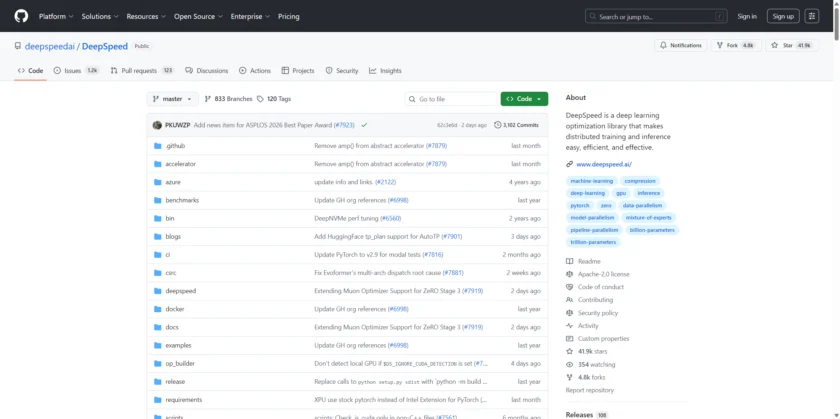Screen dimensions: 840x419
Task: Click the 120 Tags icon
Action: 260,99
